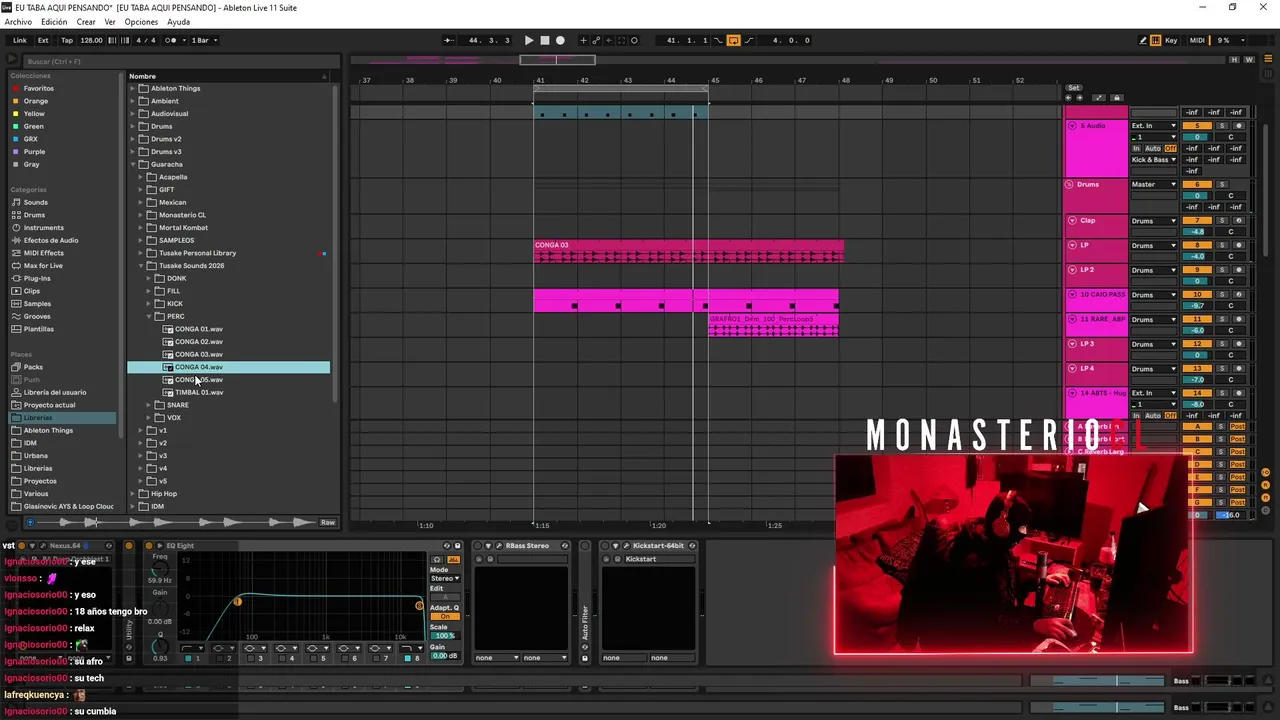This screenshot has width=1280, height=720.
Task: Open the Grooves category
Action: tap(37, 316)
